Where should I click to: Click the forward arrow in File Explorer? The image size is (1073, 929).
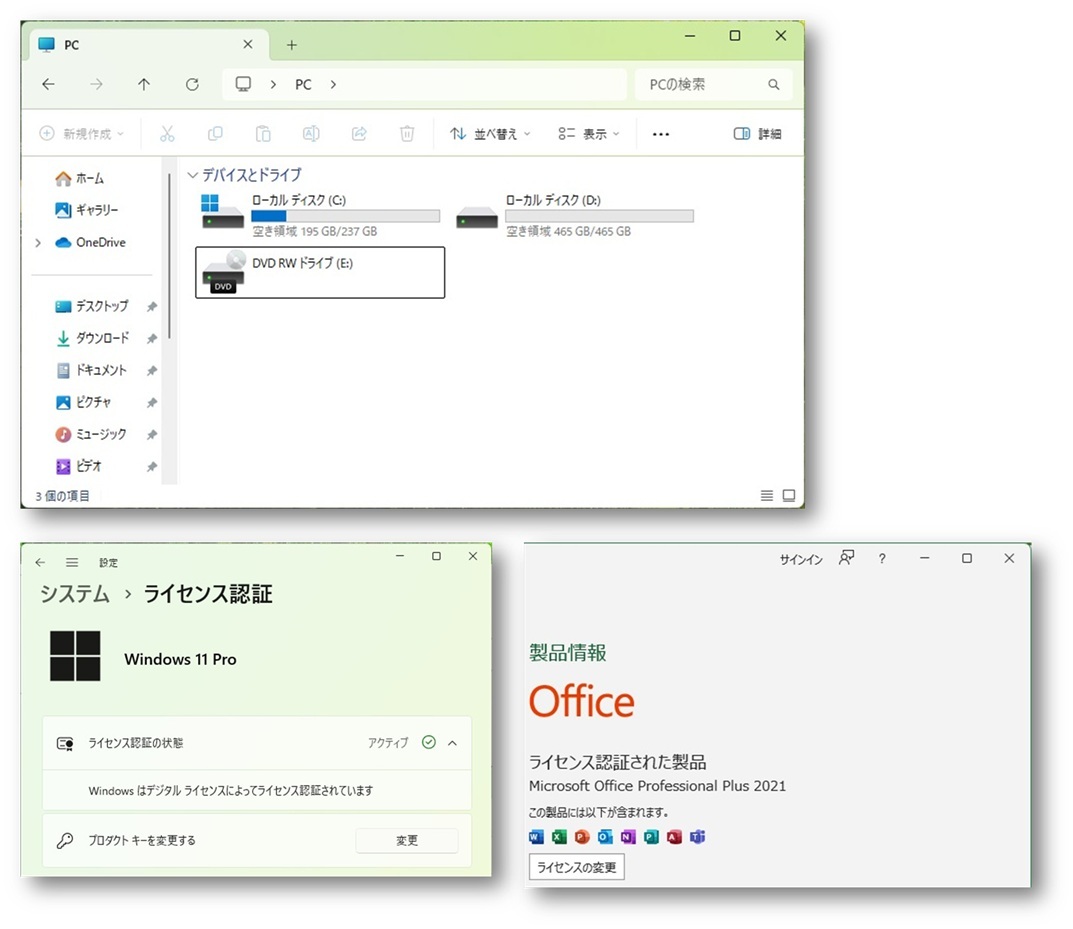(x=96, y=84)
